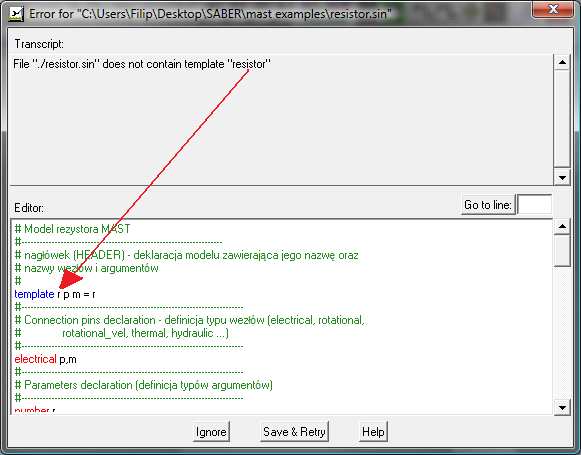Click the Editor scrollbar thumb

[562, 250]
